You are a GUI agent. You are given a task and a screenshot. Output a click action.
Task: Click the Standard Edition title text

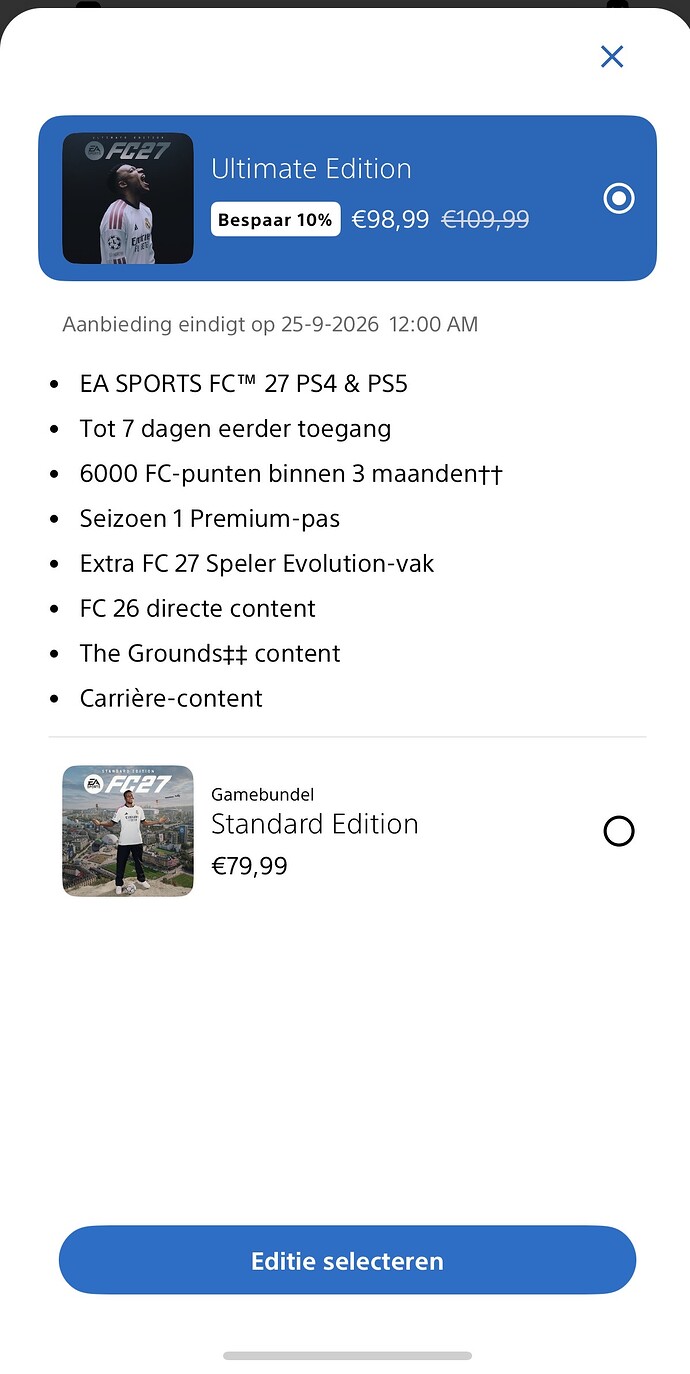(315, 824)
